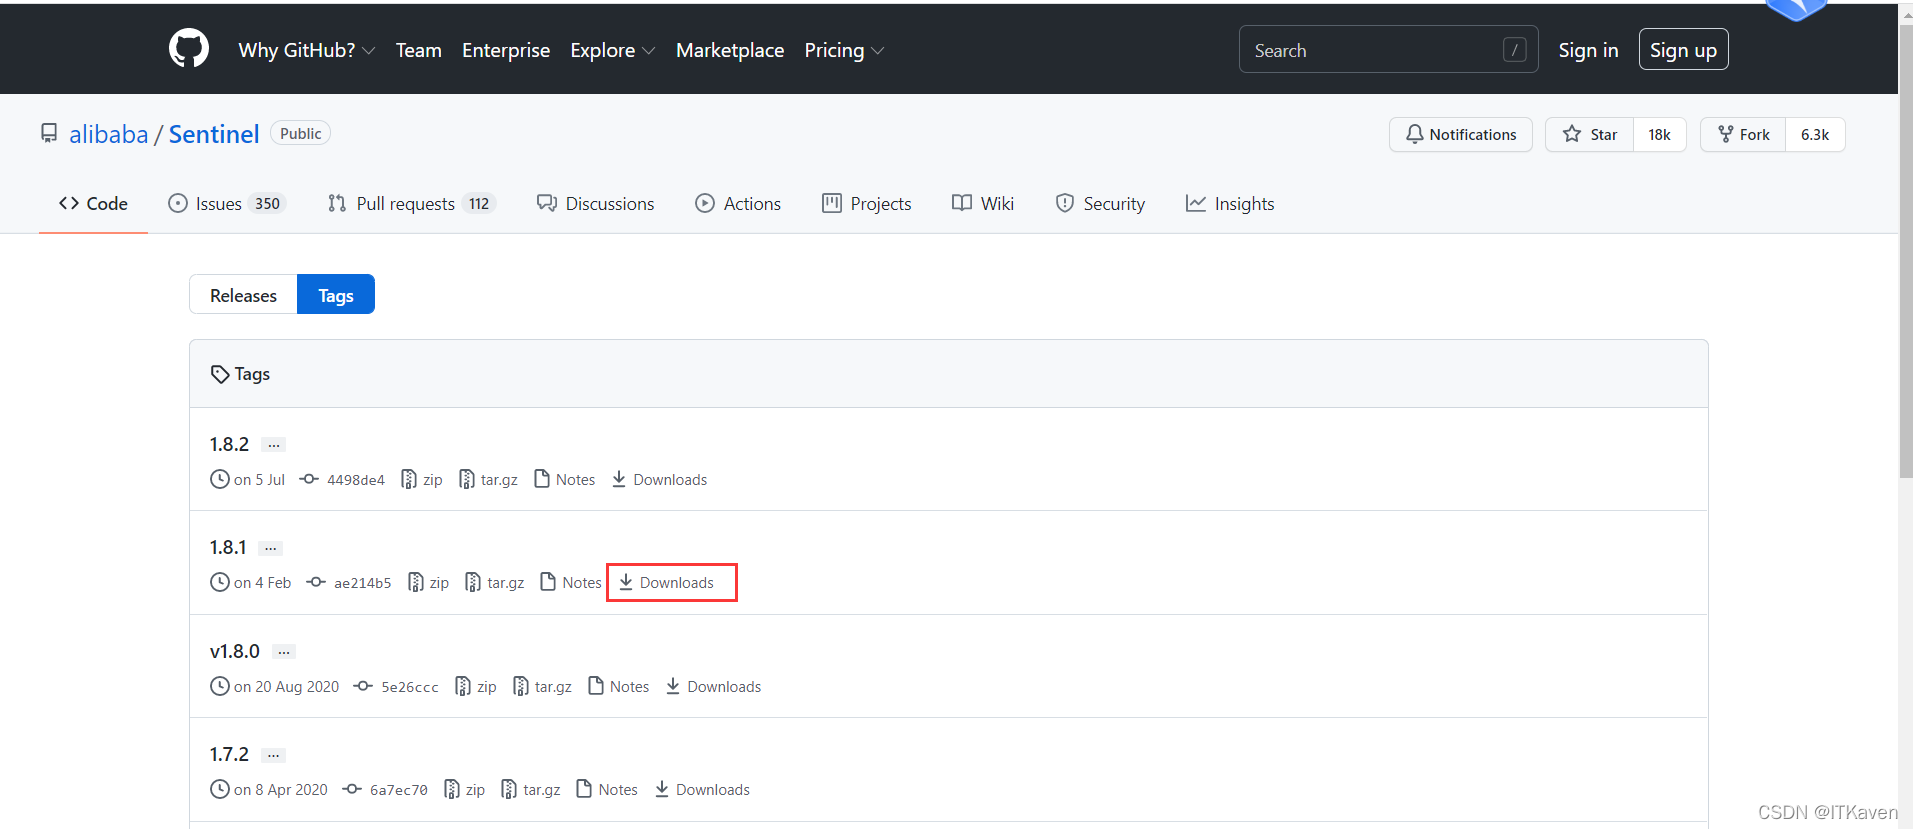Click the repository book icon
Screen dimensions: 1913x829
[49, 133]
